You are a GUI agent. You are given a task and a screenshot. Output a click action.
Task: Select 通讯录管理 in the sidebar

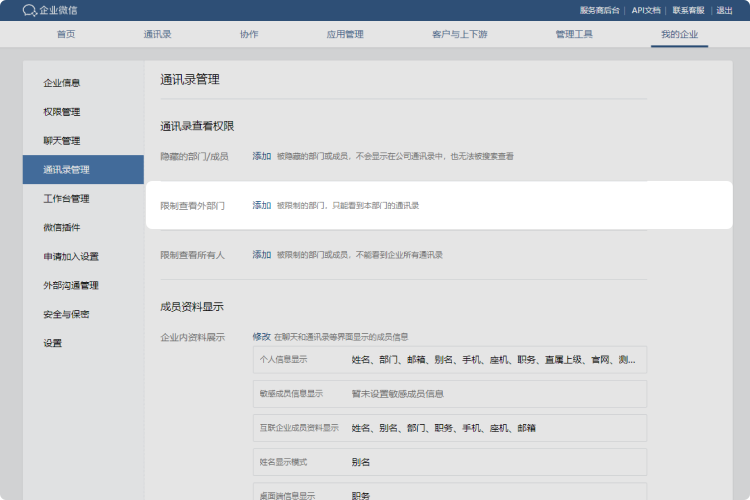coord(83,169)
